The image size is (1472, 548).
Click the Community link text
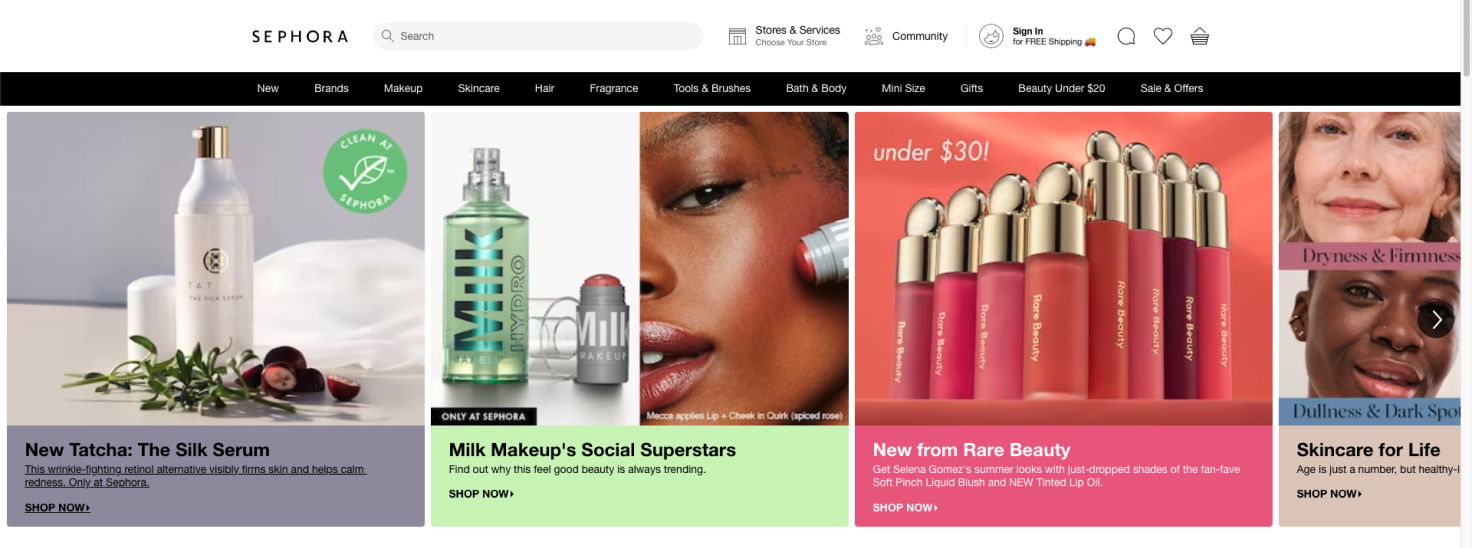coord(919,36)
